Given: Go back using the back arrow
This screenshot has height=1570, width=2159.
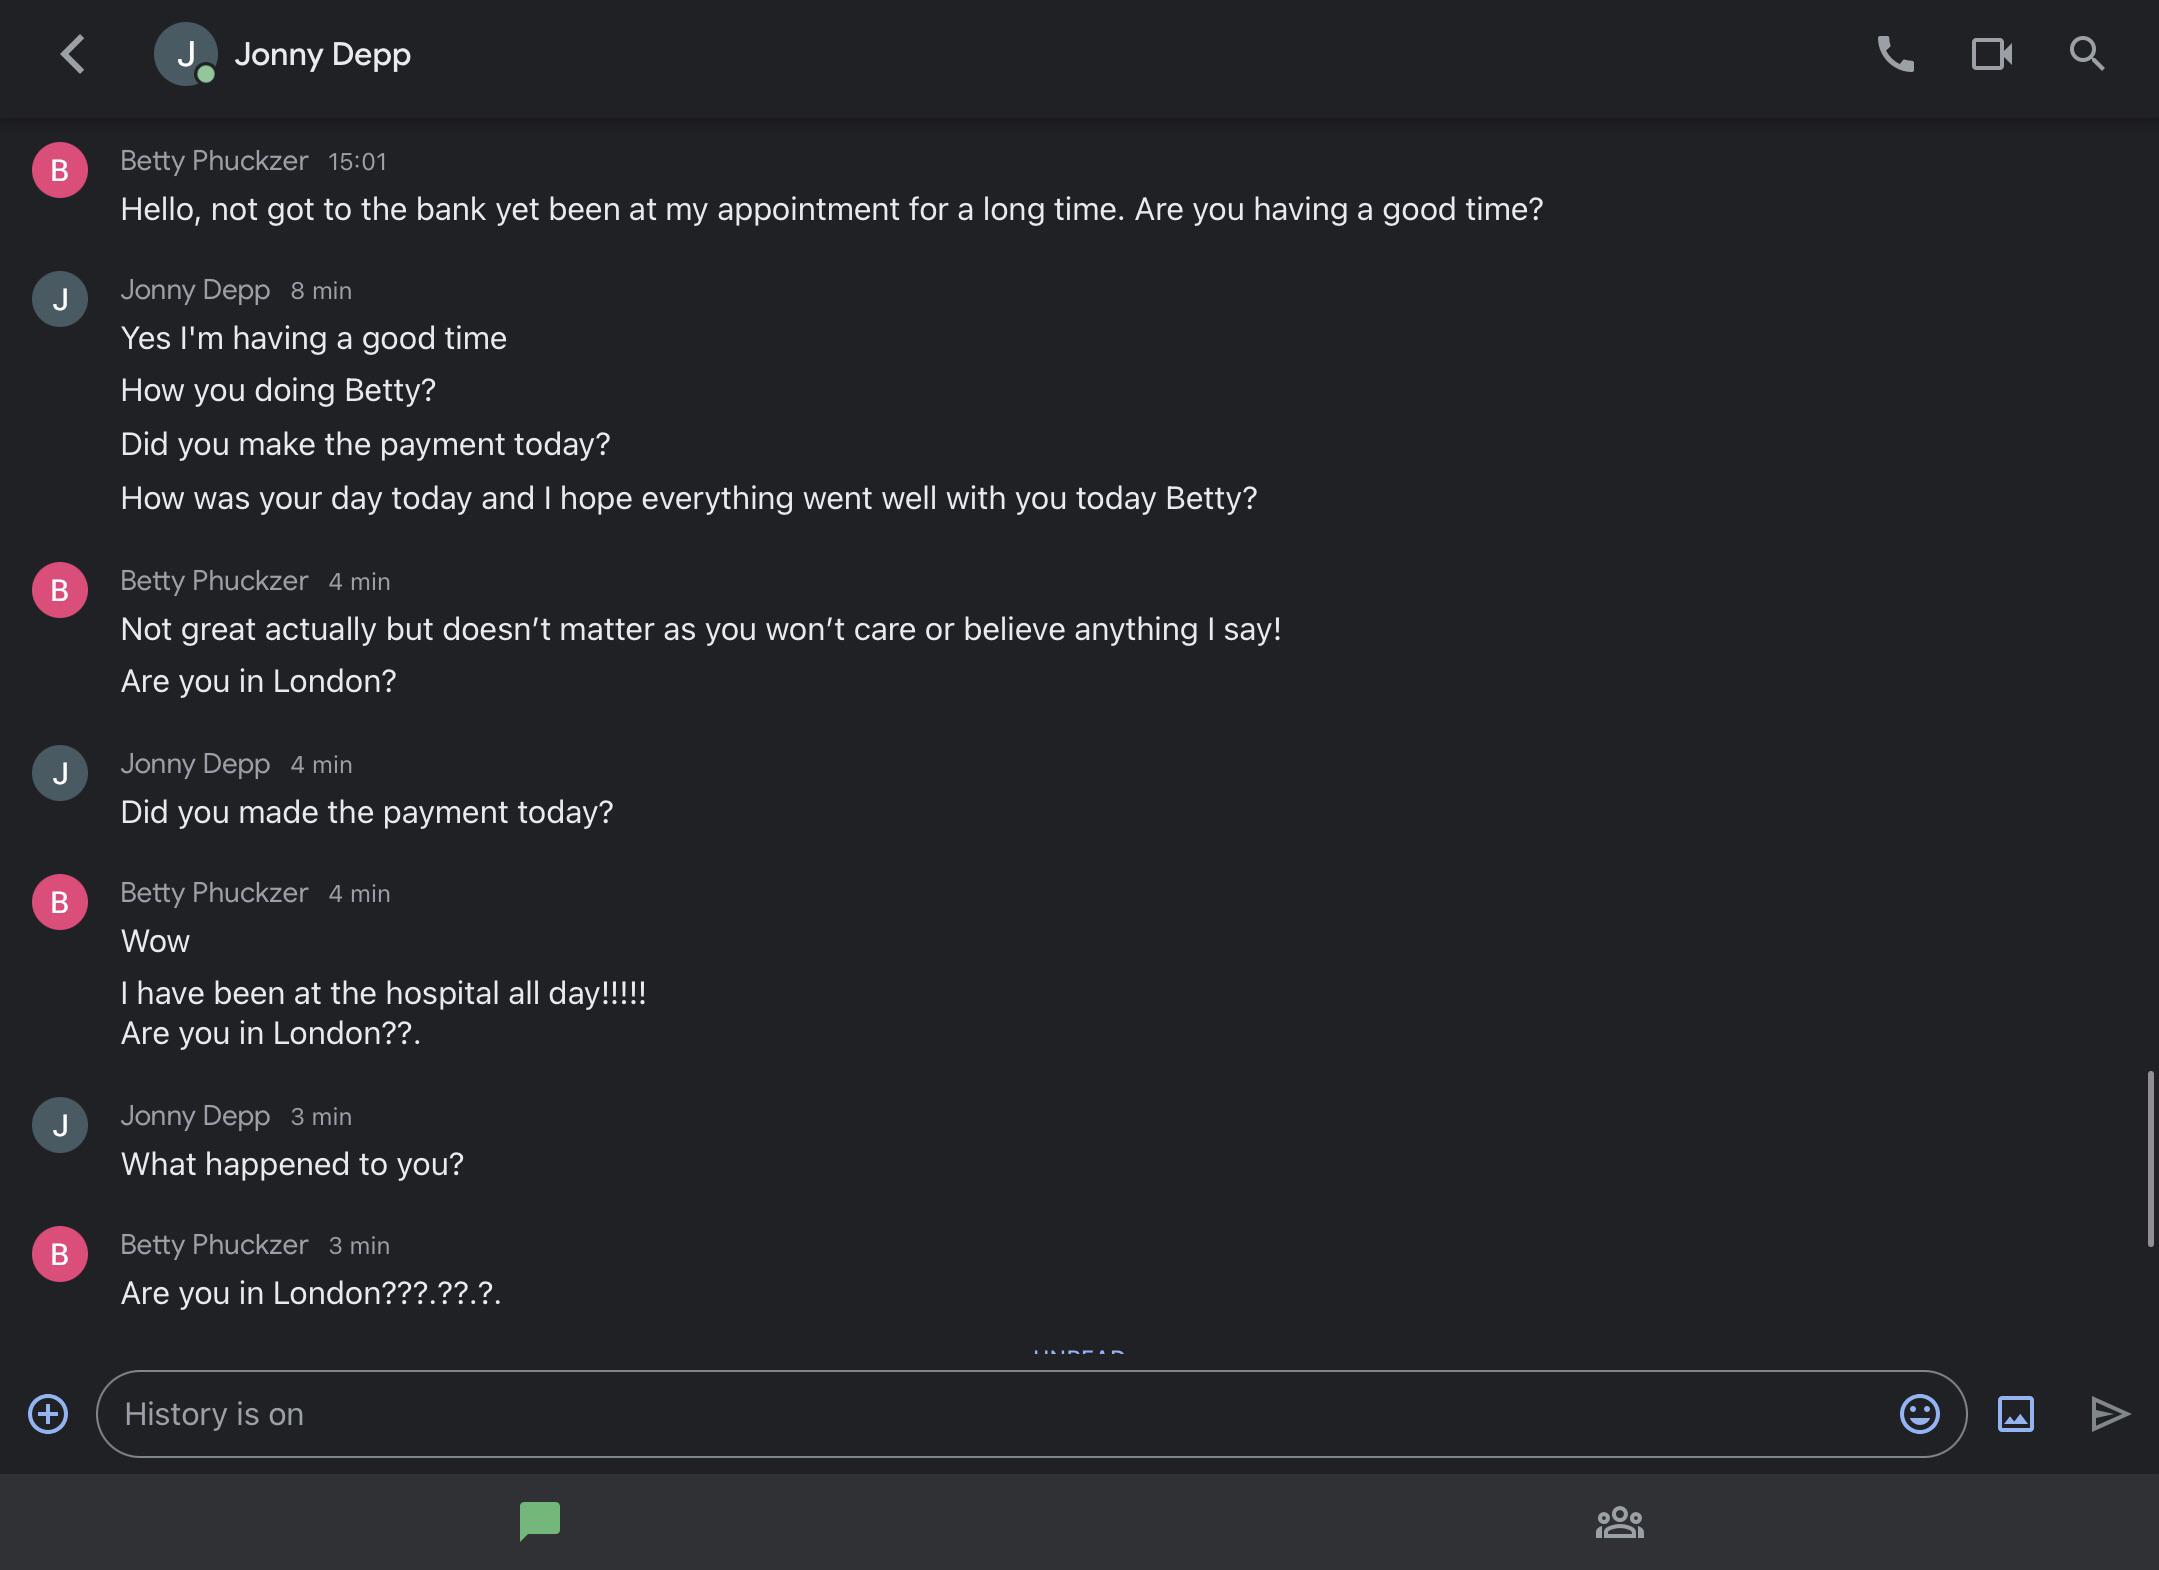Looking at the screenshot, I should [x=72, y=55].
